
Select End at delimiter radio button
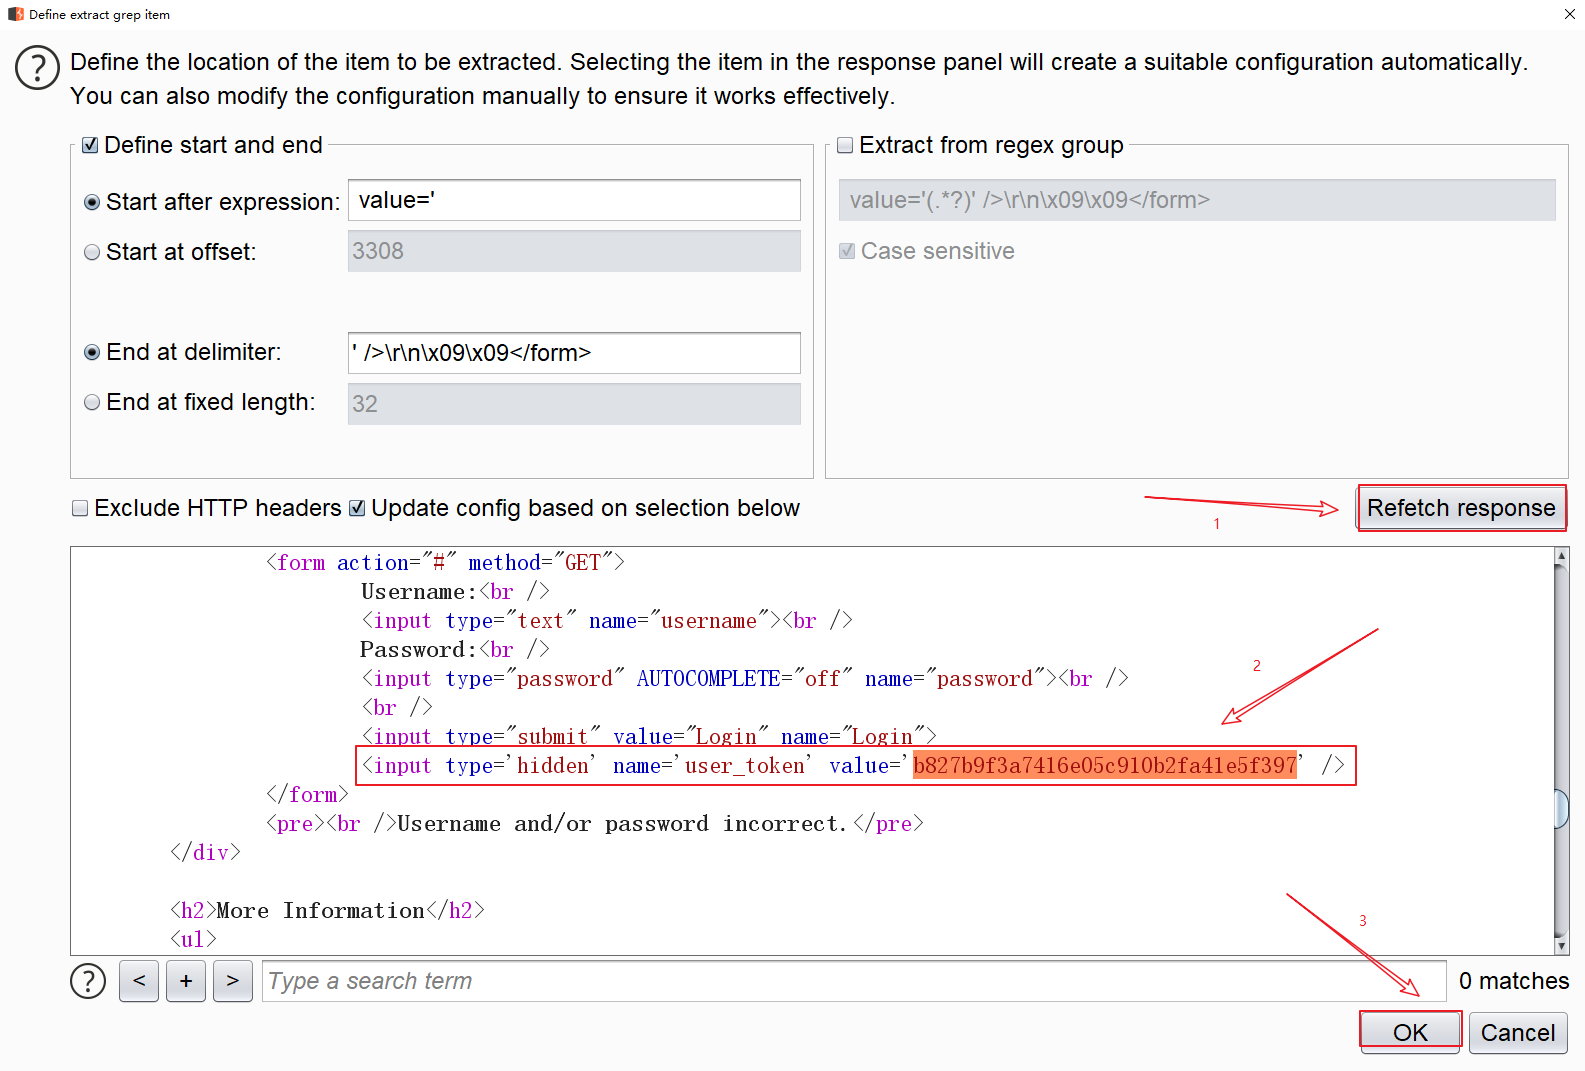click(x=92, y=353)
